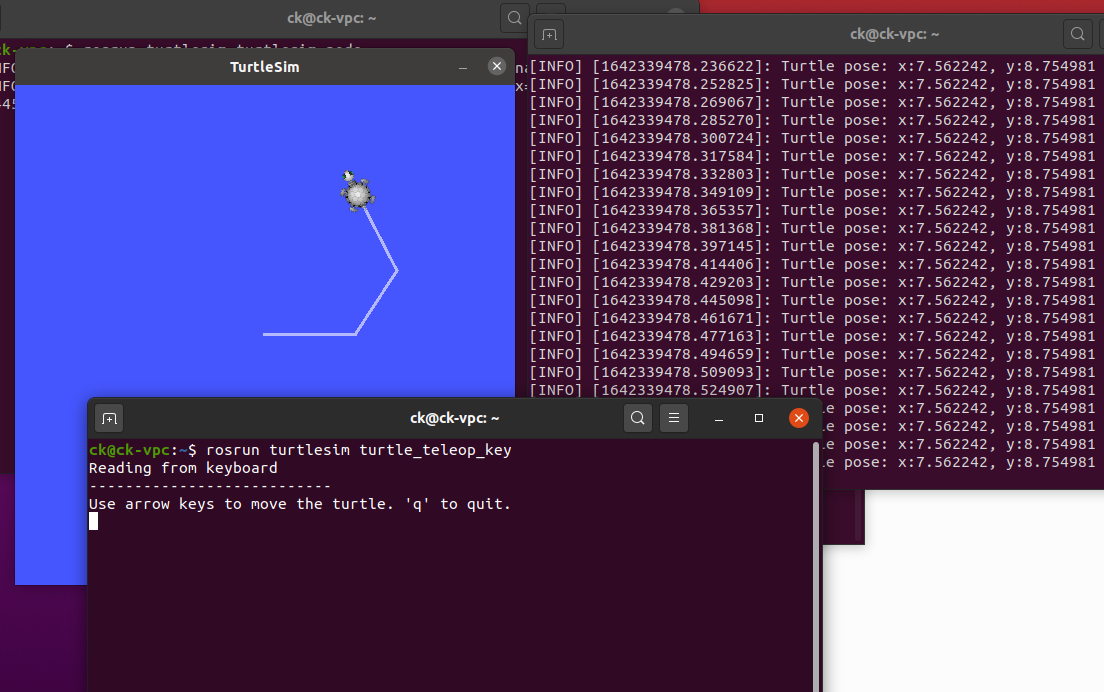Click background terminal title ck@ck-vpc: ~
The height and width of the screenshot is (692, 1104).
(332, 18)
